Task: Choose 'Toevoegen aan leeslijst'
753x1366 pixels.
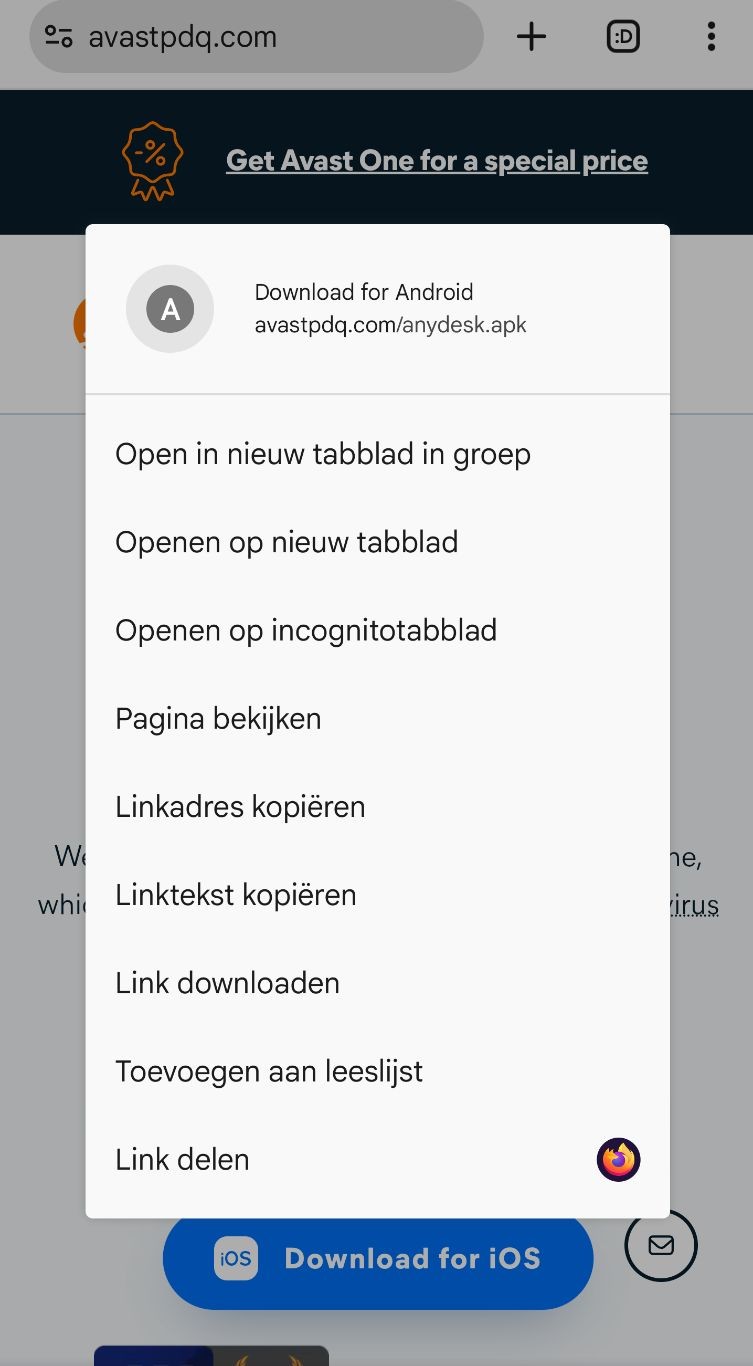Action: (378, 1070)
